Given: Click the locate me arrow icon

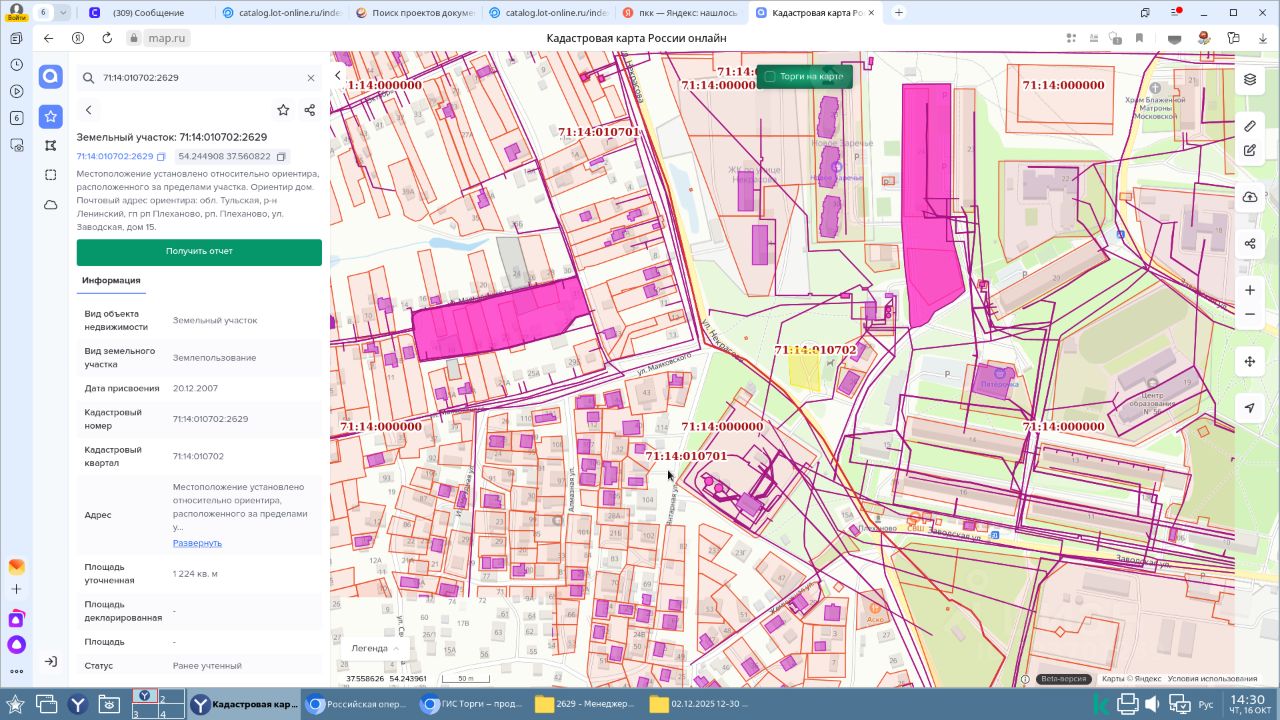Looking at the screenshot, I should [1249, 408].
